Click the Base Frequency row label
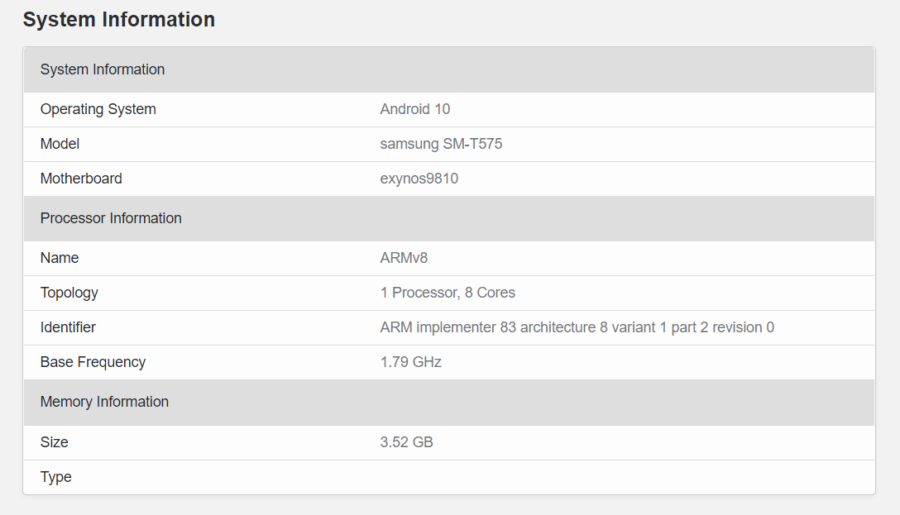Viewport: 900px width, 515px height. click(x=93, y=362)
